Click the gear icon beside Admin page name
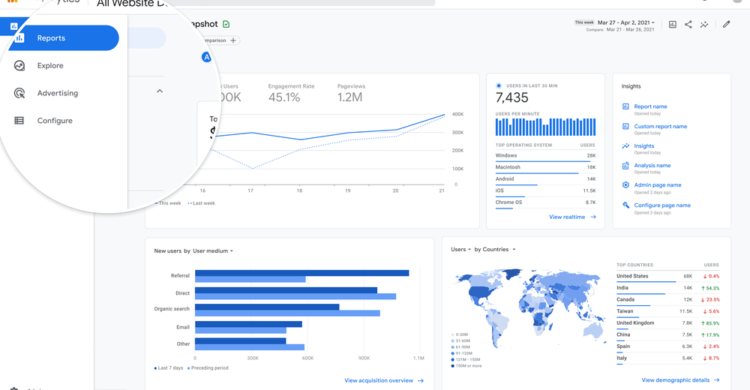 [626, 185]
